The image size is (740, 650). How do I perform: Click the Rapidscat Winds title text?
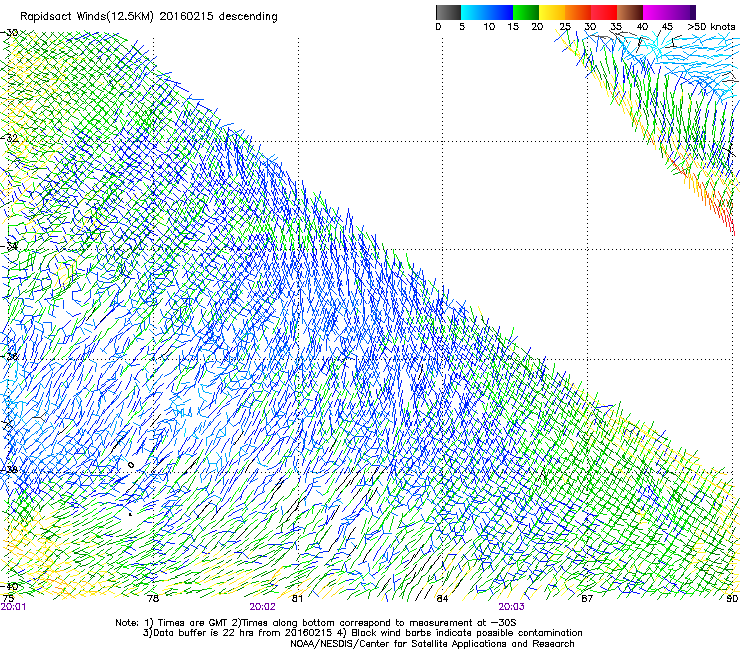[149, 17]
